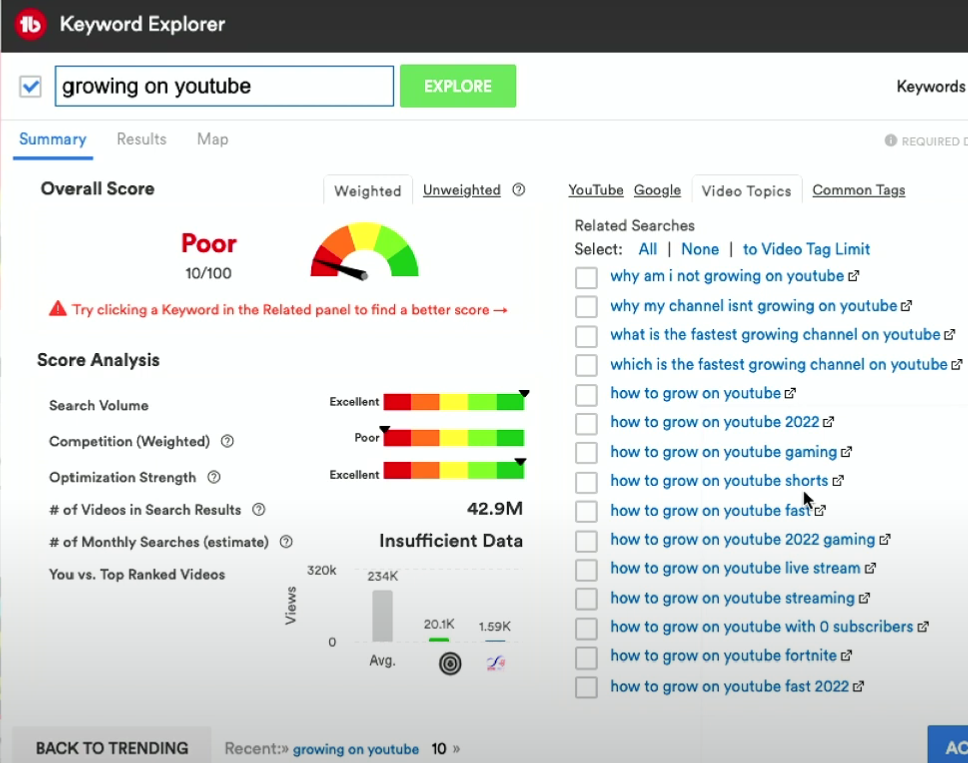Tick checkbox for 'how to grow on youtube live stream'
Screen dimensions: 968x763
586,570
